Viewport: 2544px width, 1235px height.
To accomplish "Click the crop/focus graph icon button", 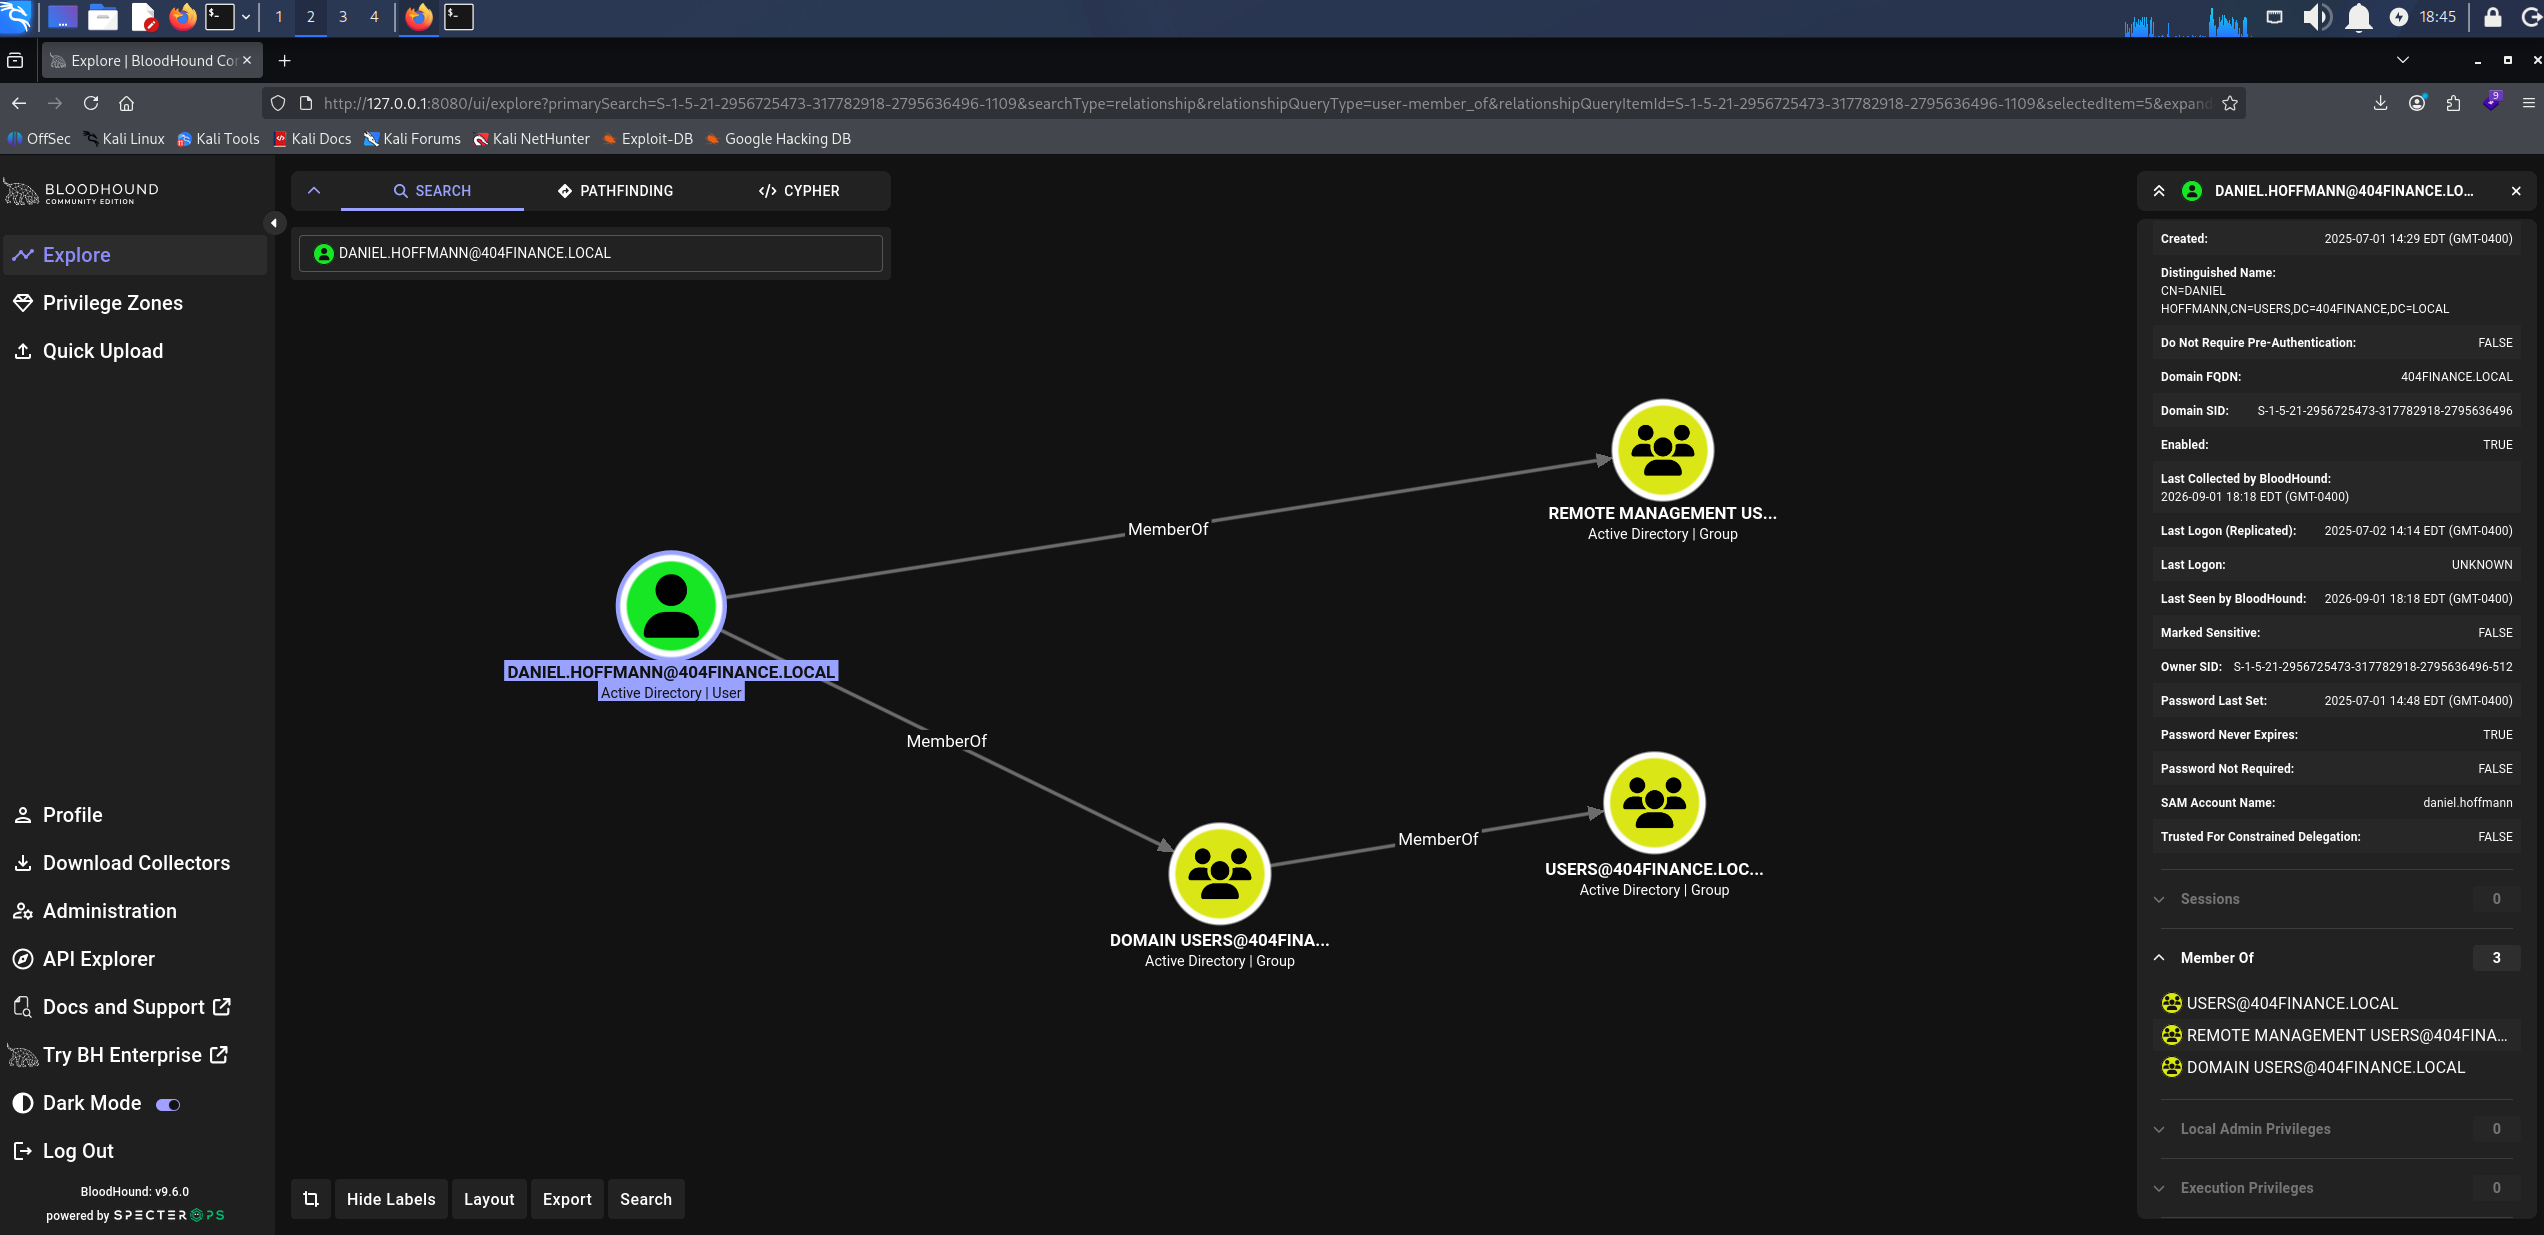I will coord(311,1199).
